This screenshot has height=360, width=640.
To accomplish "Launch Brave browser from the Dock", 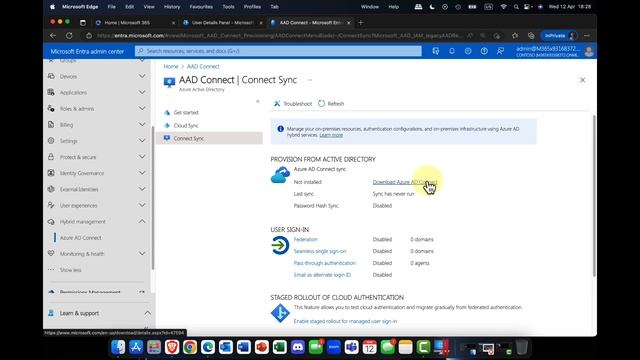I will [172, 347].
